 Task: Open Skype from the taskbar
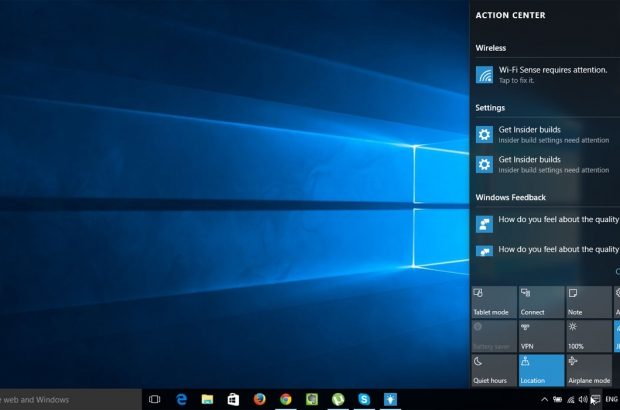(364, 399)
